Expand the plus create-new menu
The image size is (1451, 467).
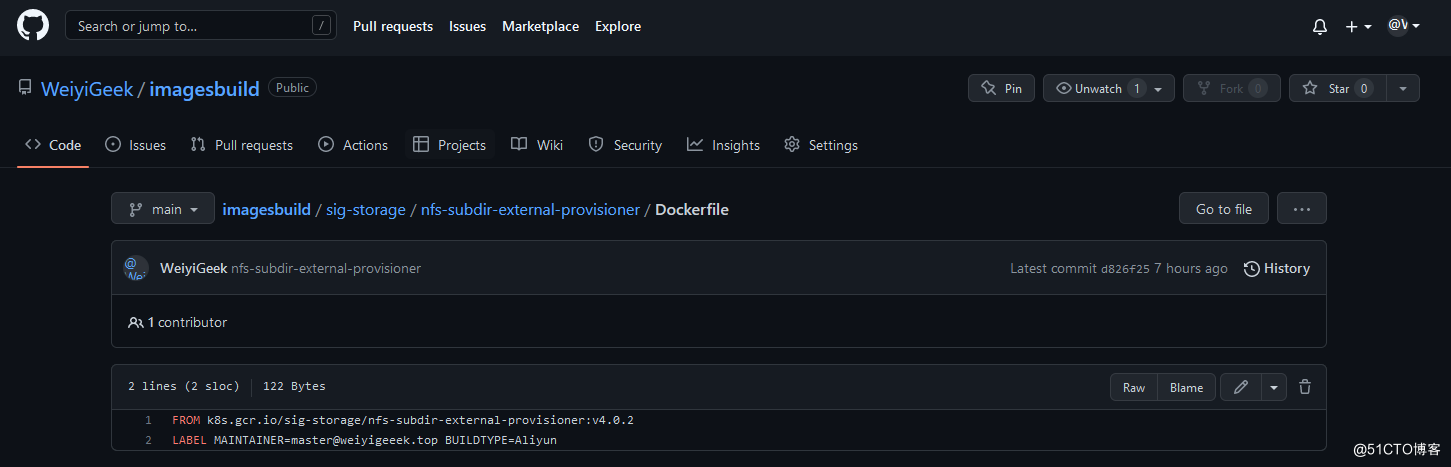(1358, 27)
